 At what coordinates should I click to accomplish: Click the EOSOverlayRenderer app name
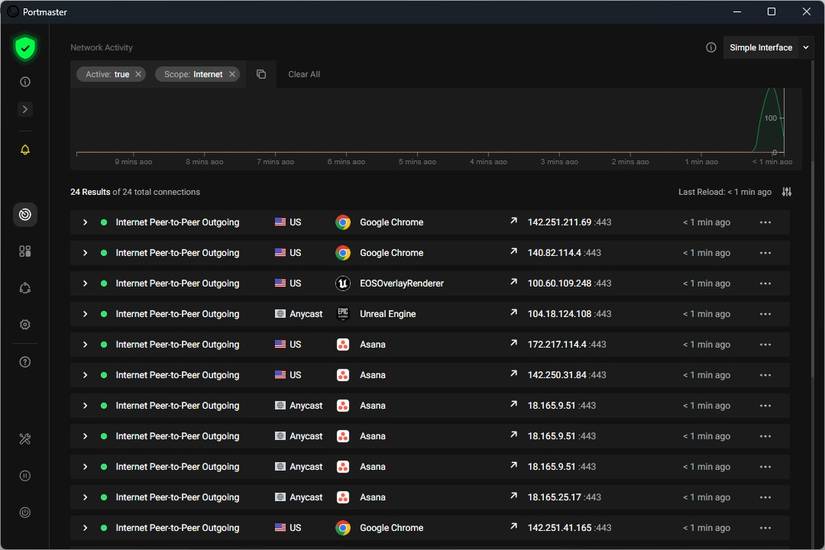(401, 284)
